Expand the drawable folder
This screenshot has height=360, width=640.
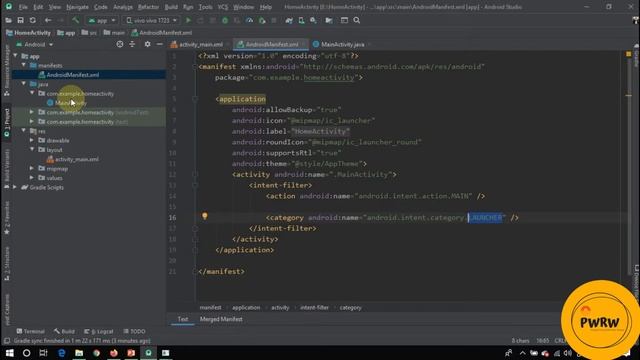tap(32, 140)
